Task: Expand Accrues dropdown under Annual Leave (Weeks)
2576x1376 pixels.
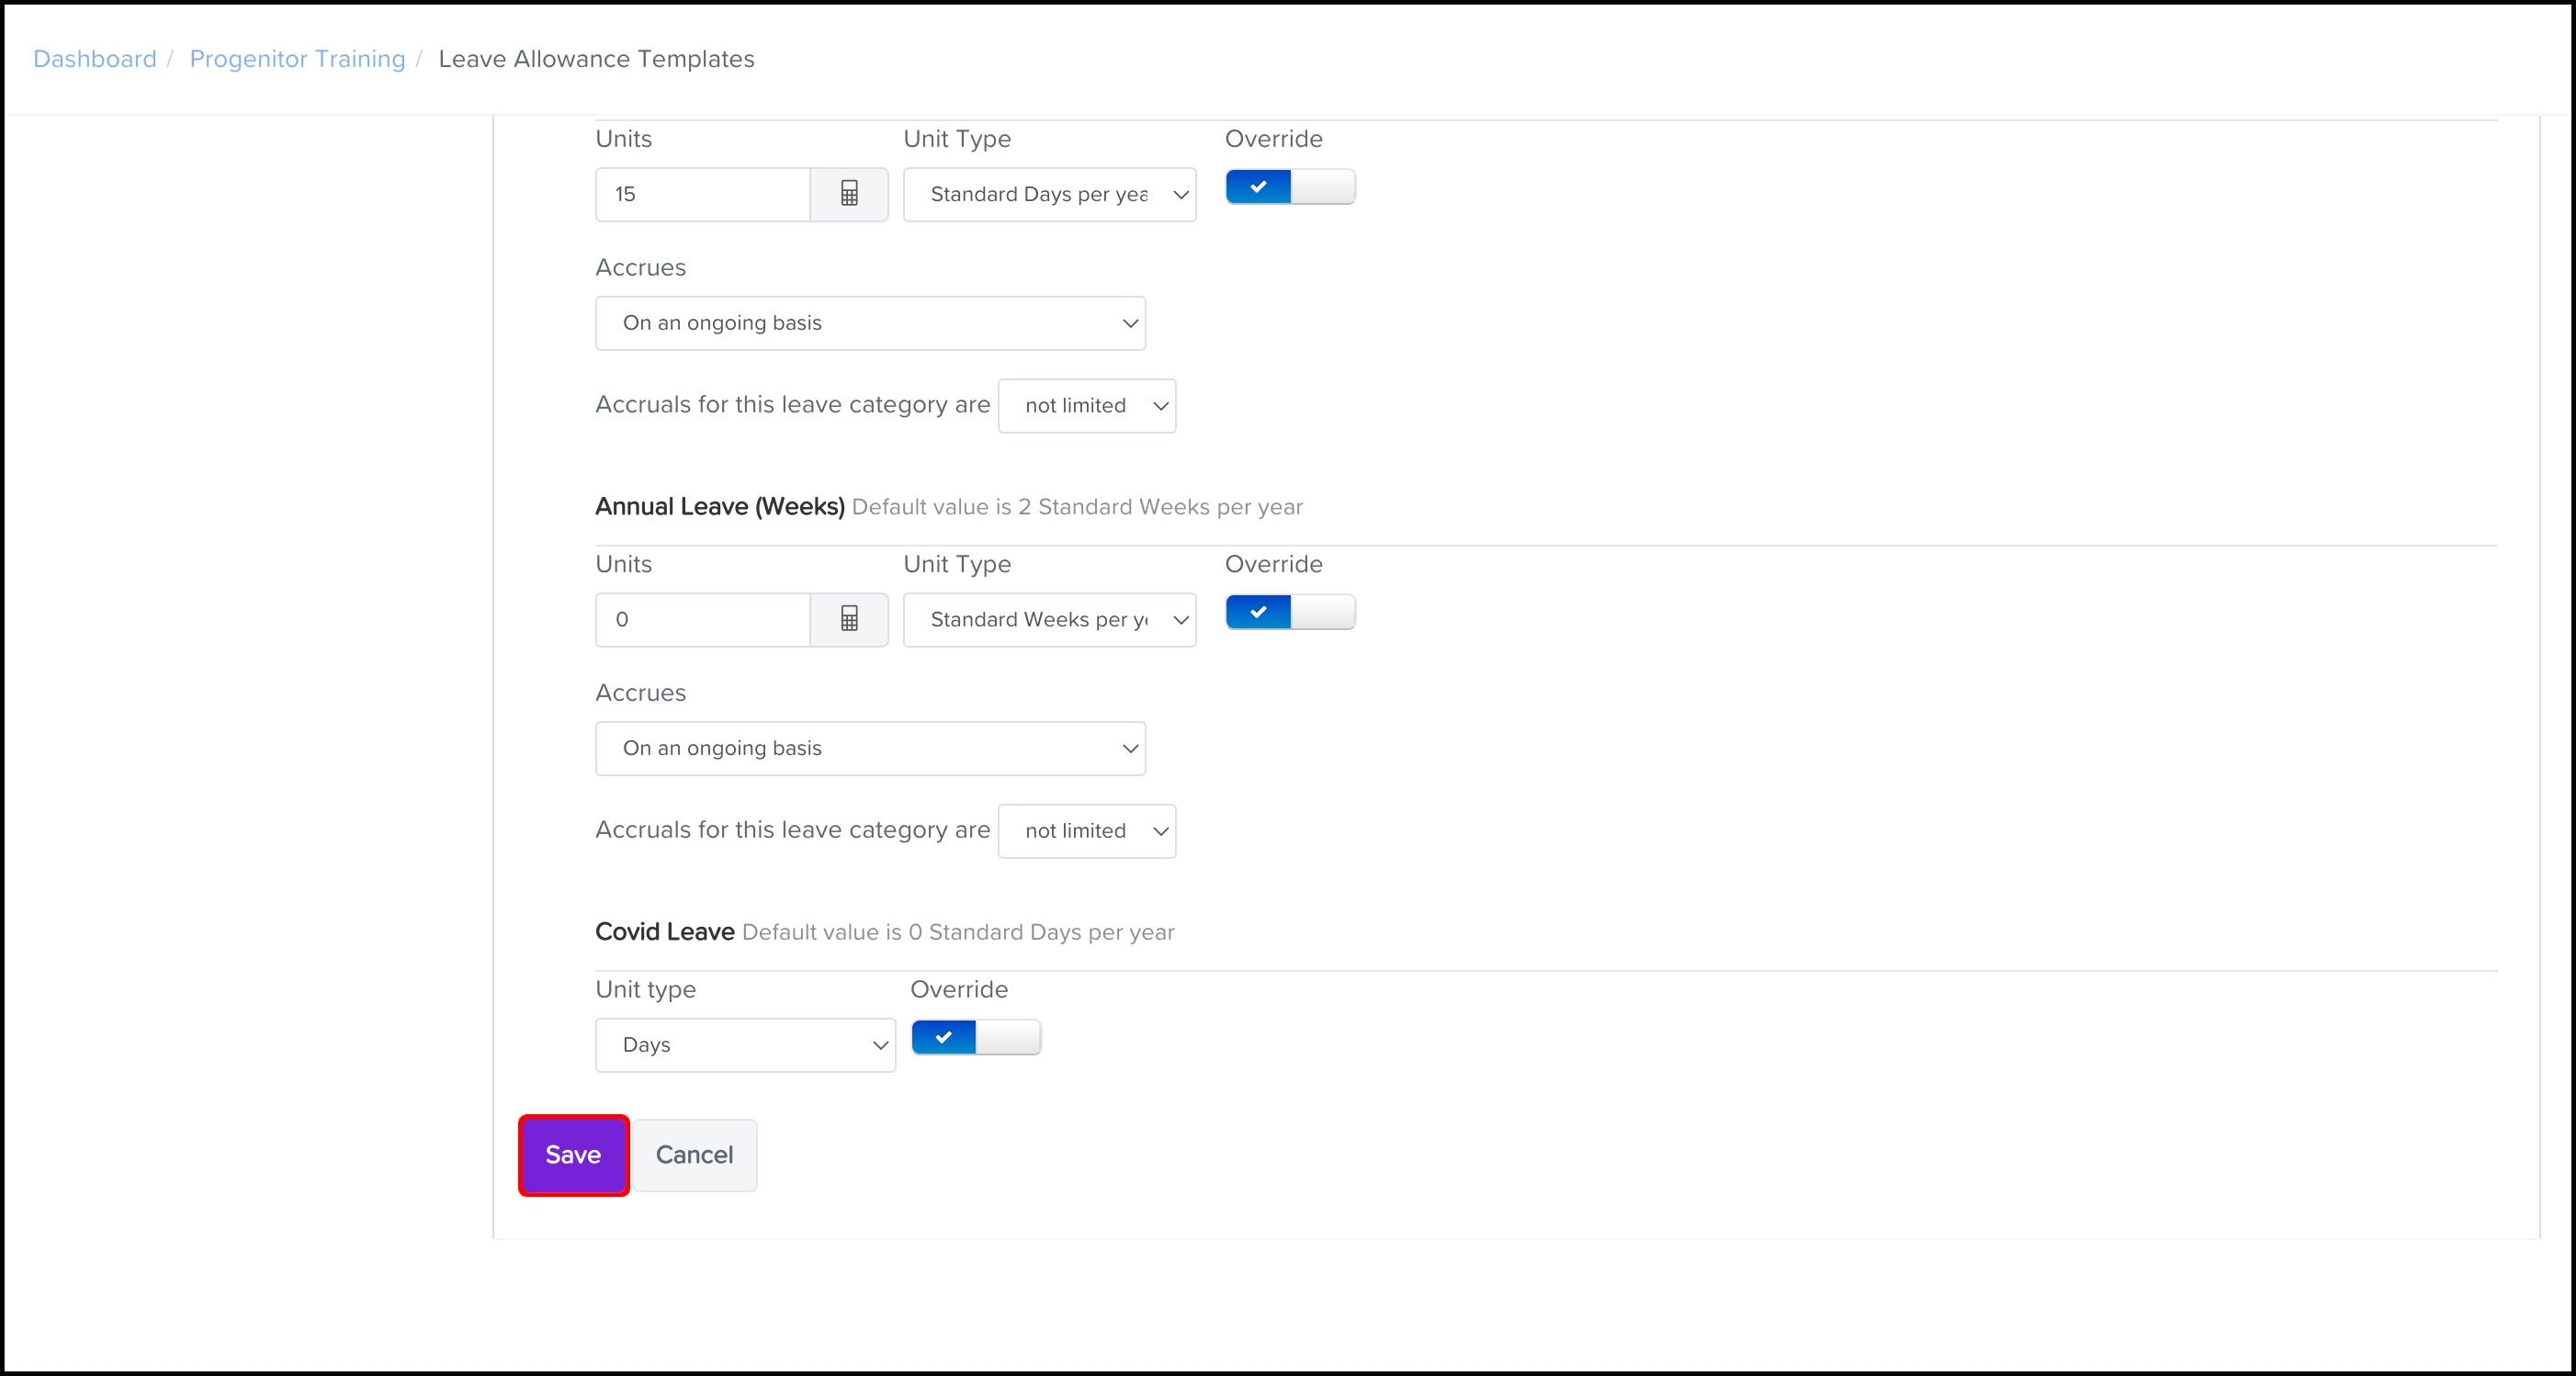Action: [870, 748]
